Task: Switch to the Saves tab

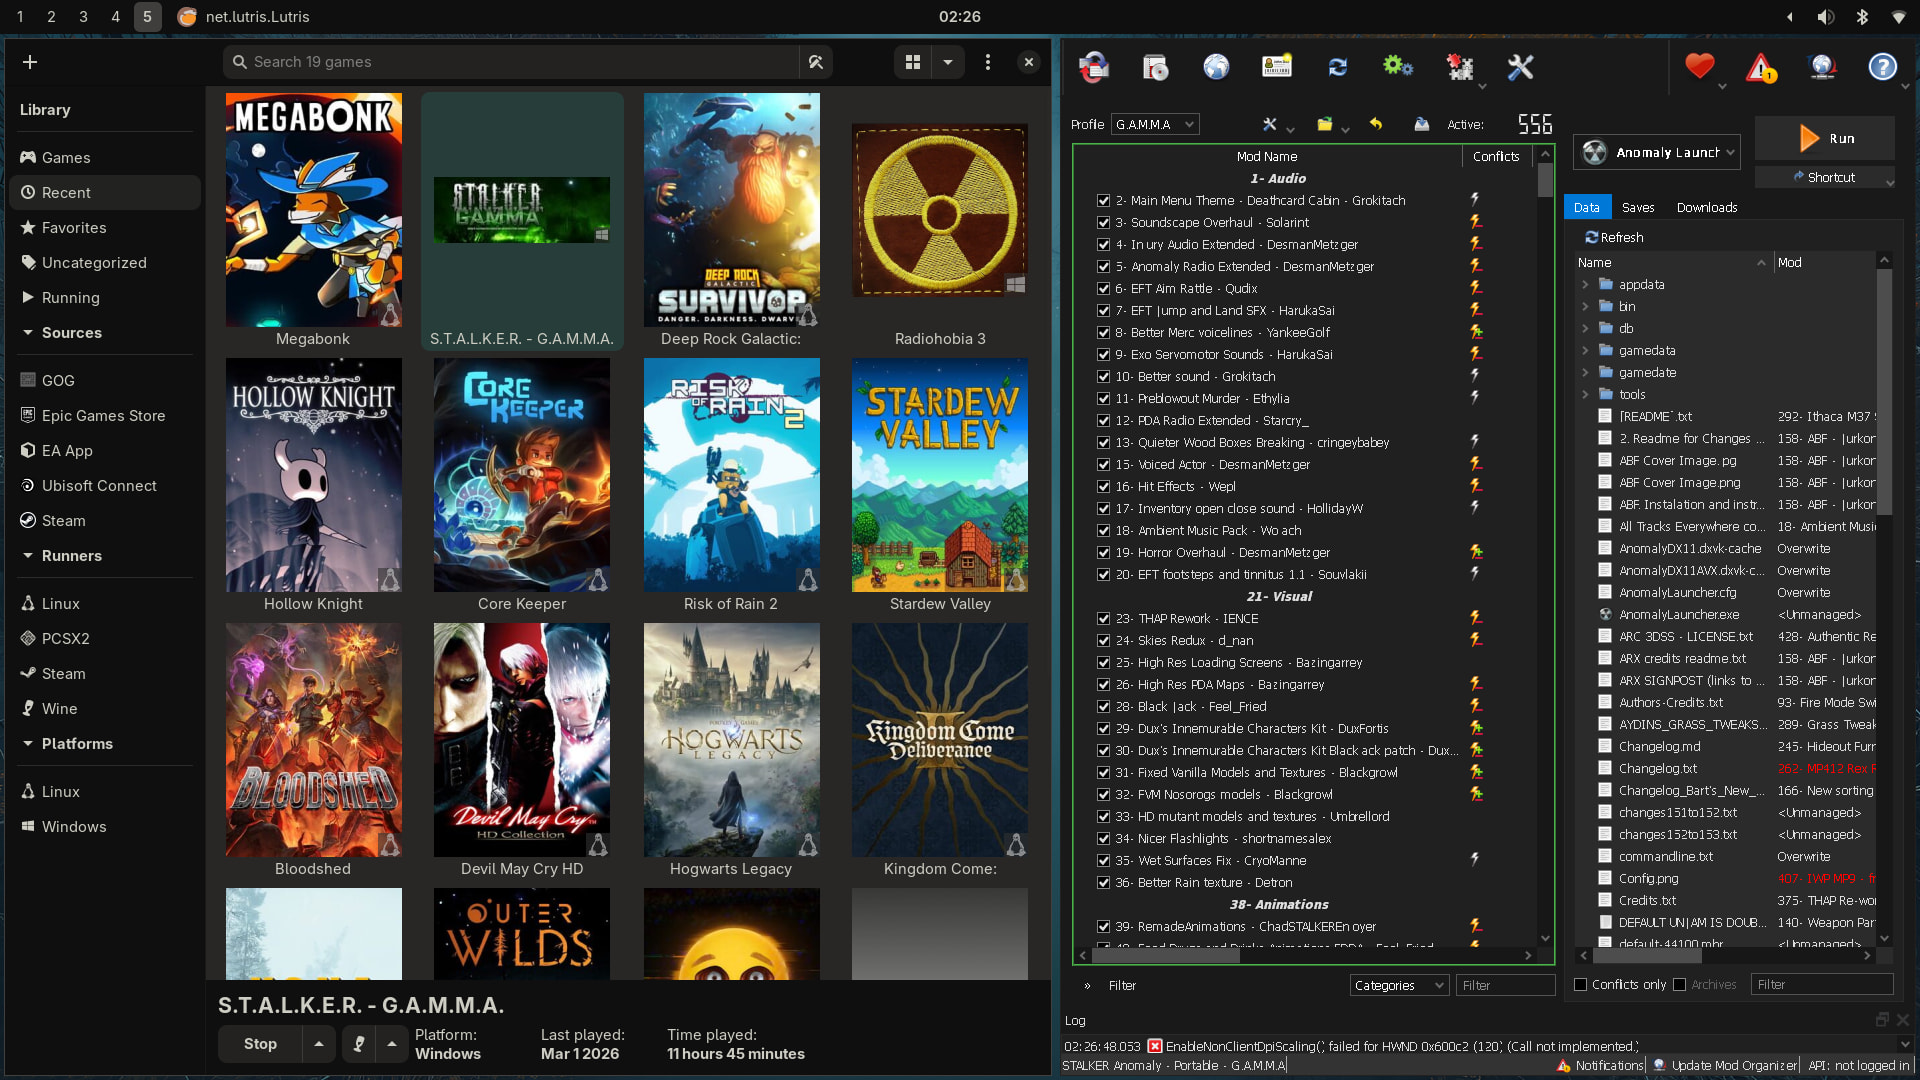Action: (1637, 208)
